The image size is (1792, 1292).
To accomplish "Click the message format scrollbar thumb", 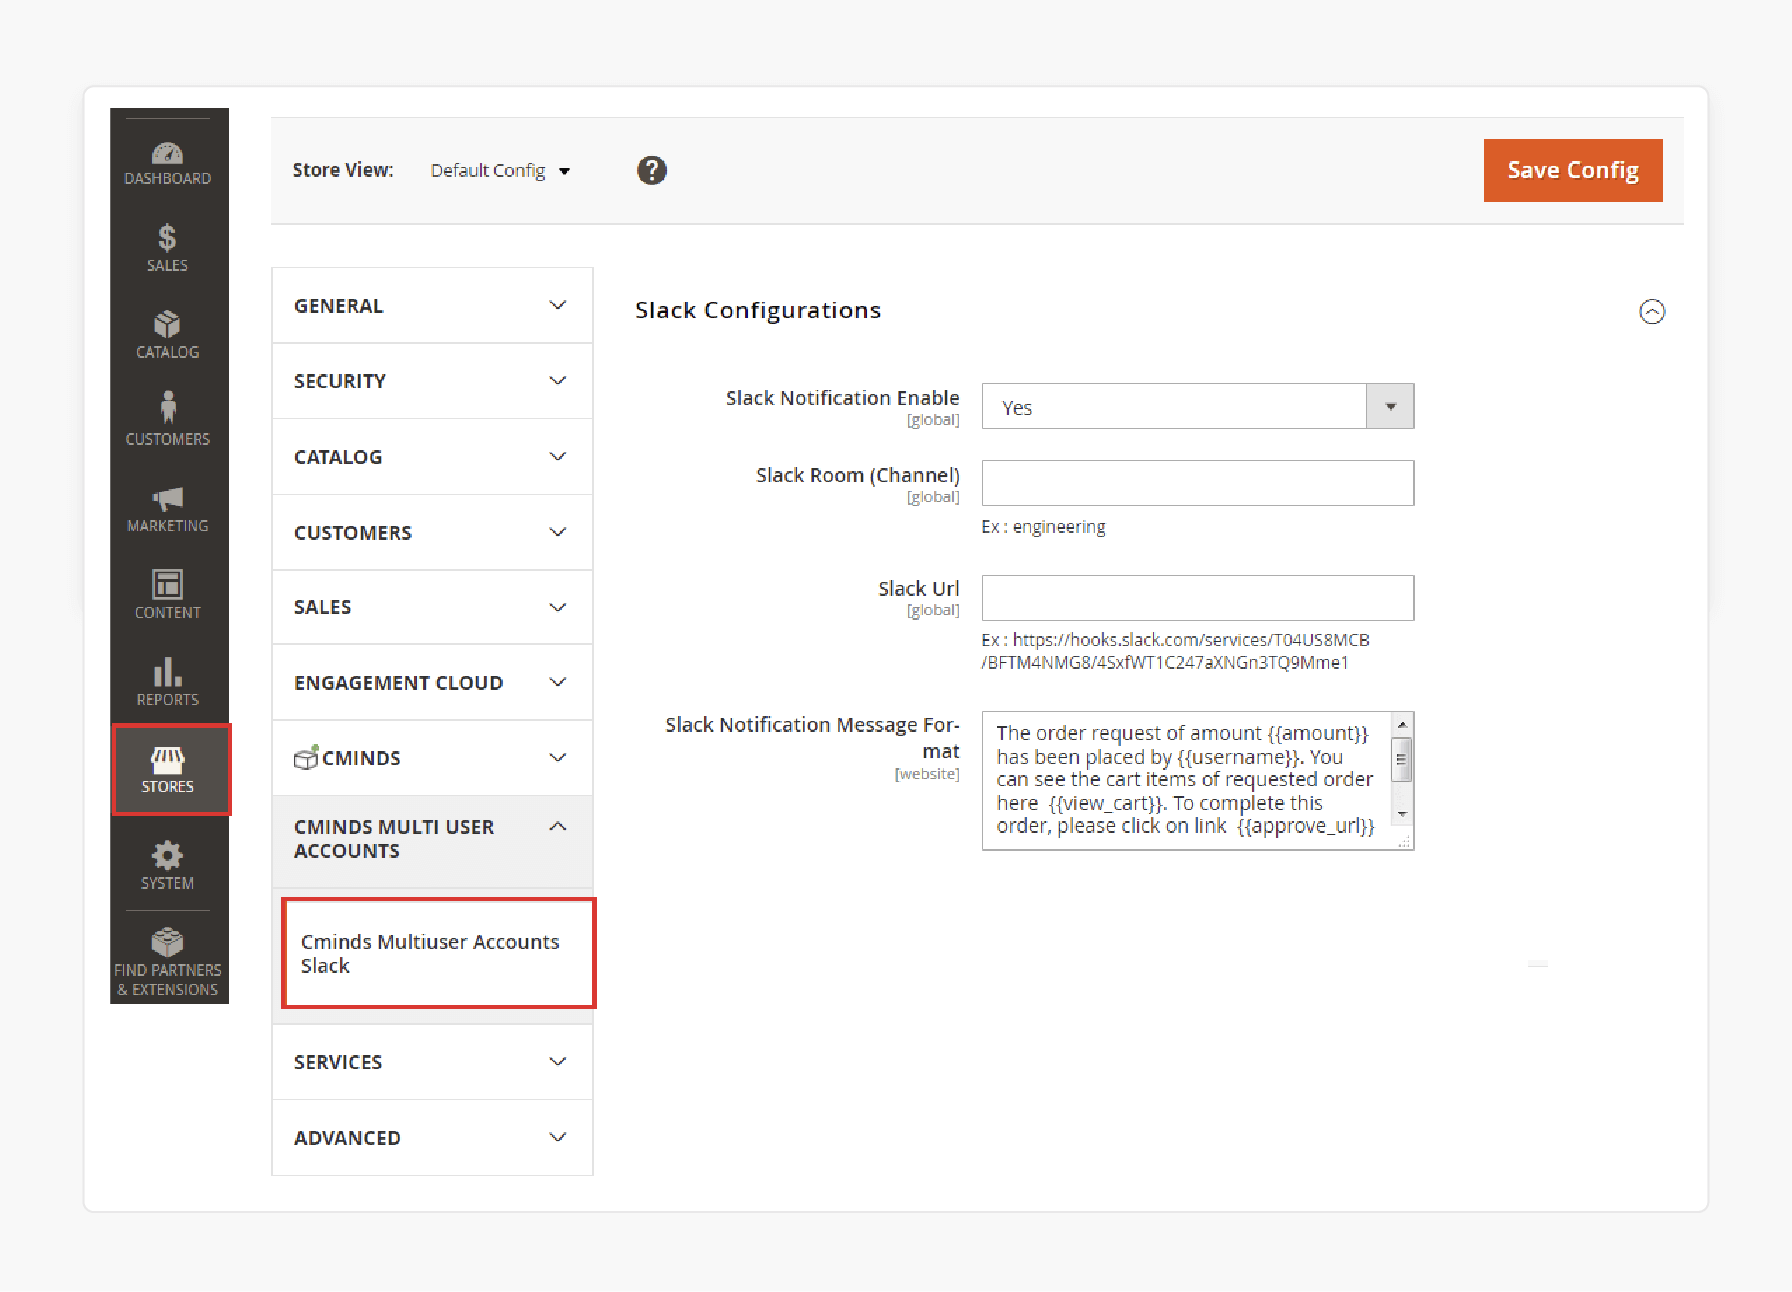I will pyautogui.click(x=1402, y=759).
